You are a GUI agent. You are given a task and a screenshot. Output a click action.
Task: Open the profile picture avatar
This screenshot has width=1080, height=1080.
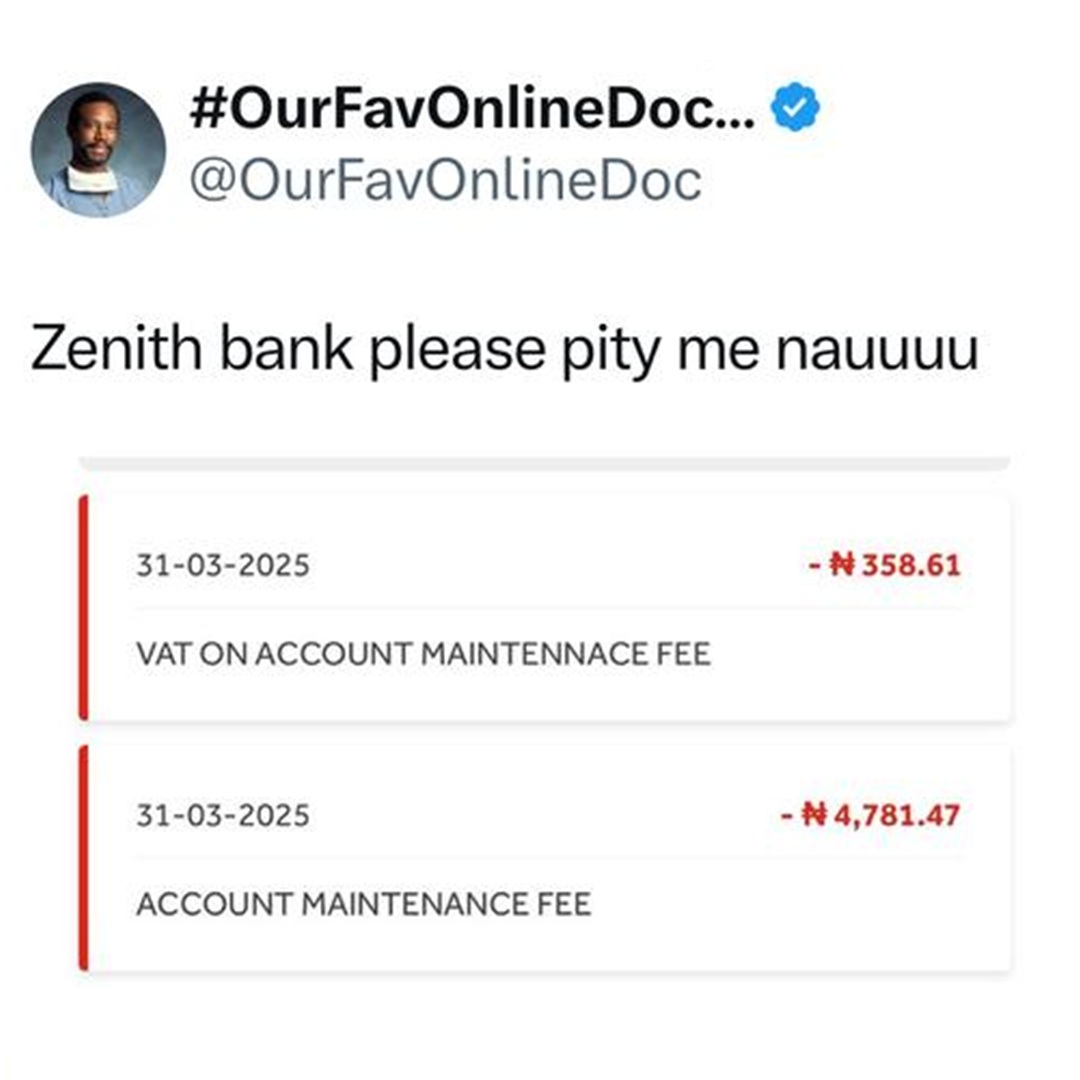coord(98,150)
